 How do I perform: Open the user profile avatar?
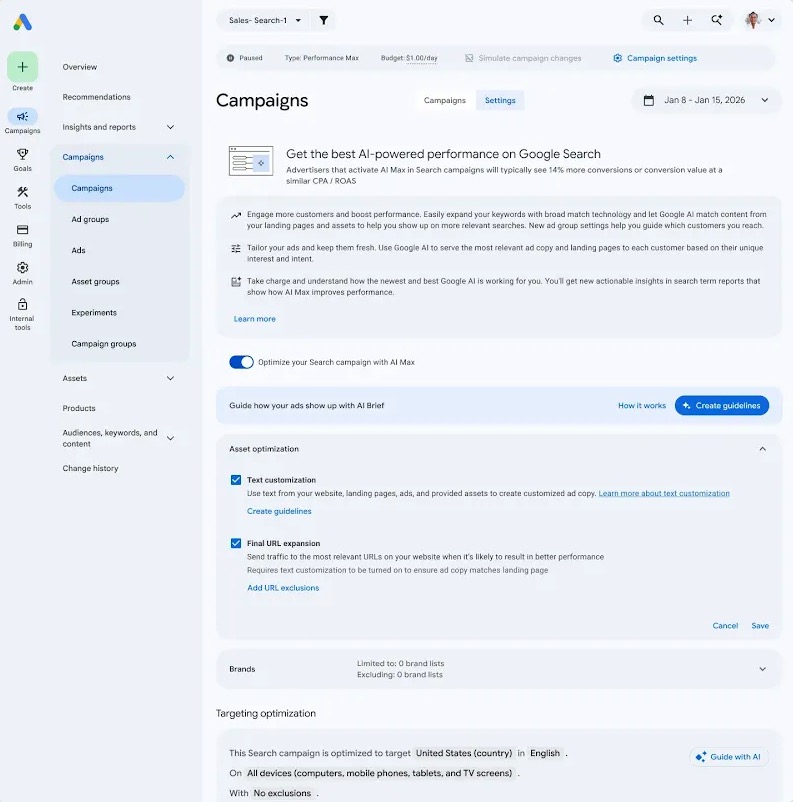coord(753,20)
